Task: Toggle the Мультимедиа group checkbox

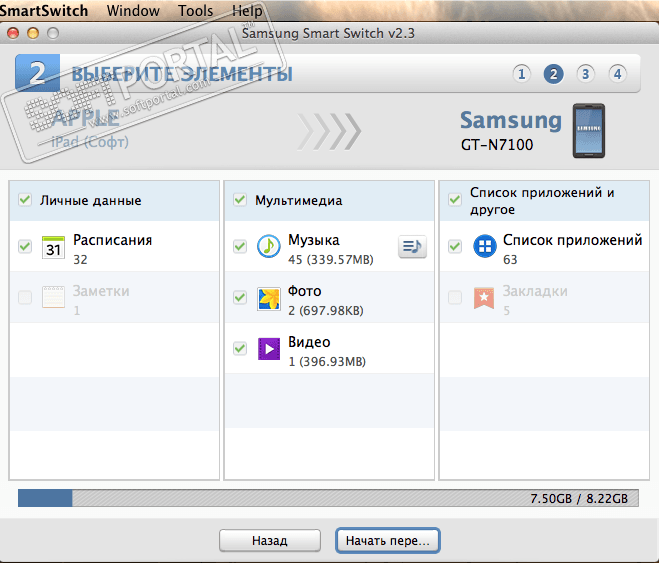Action: 240,200
